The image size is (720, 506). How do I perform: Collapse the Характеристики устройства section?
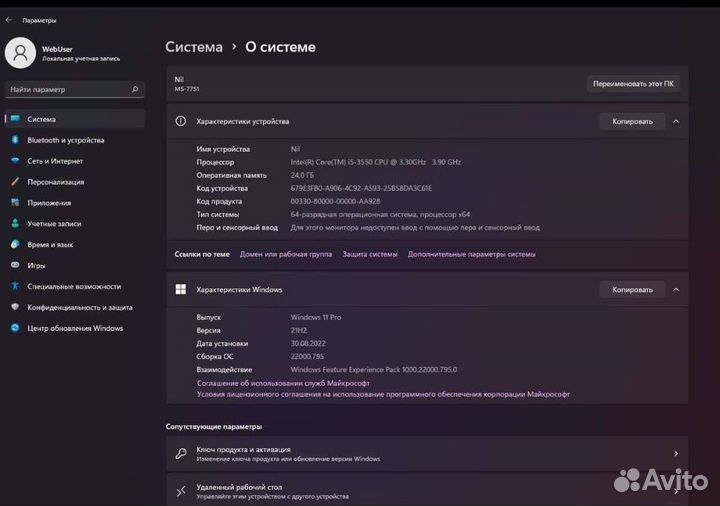[676, 121]
